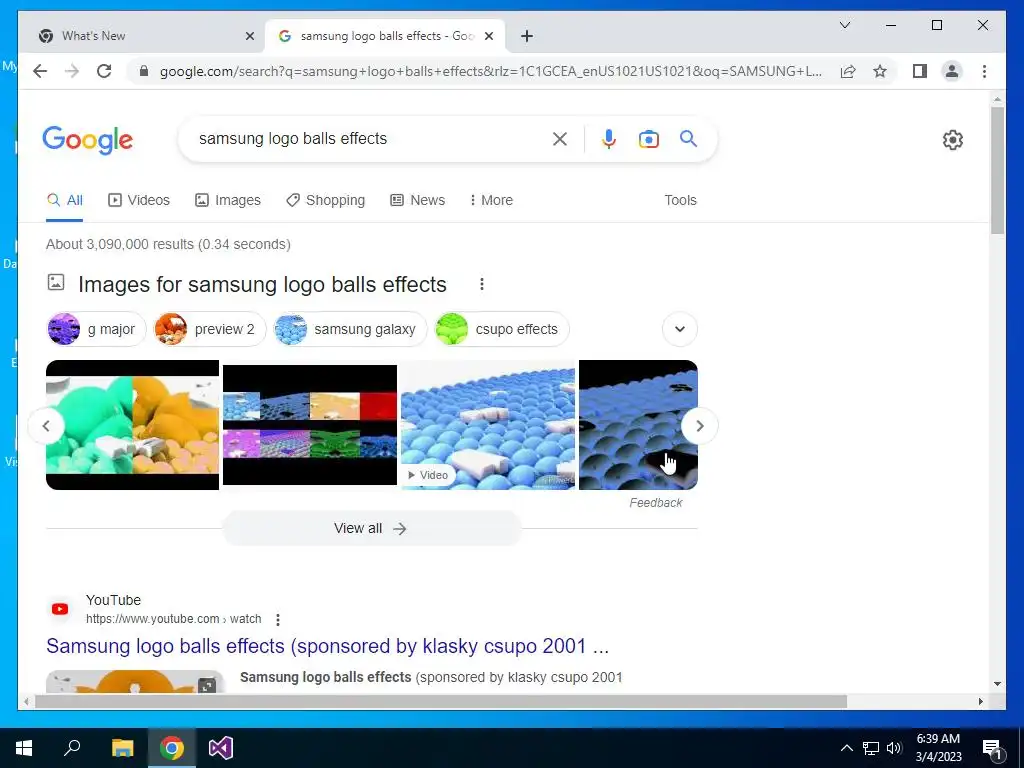Screen dimensions: 1024x768
Task: Click the Google logo
Action: click(88, 140)
